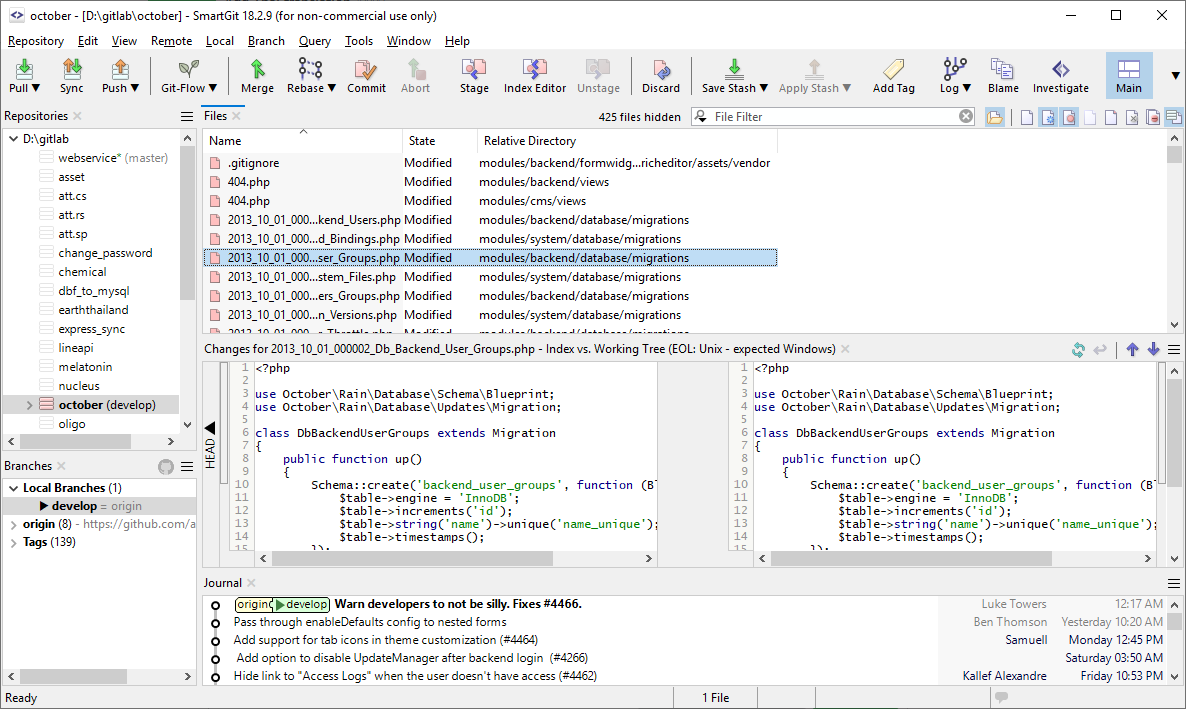The image size is (1186, 709).
Task: Toggle the plain blank page file filter
Action: 1026,117
